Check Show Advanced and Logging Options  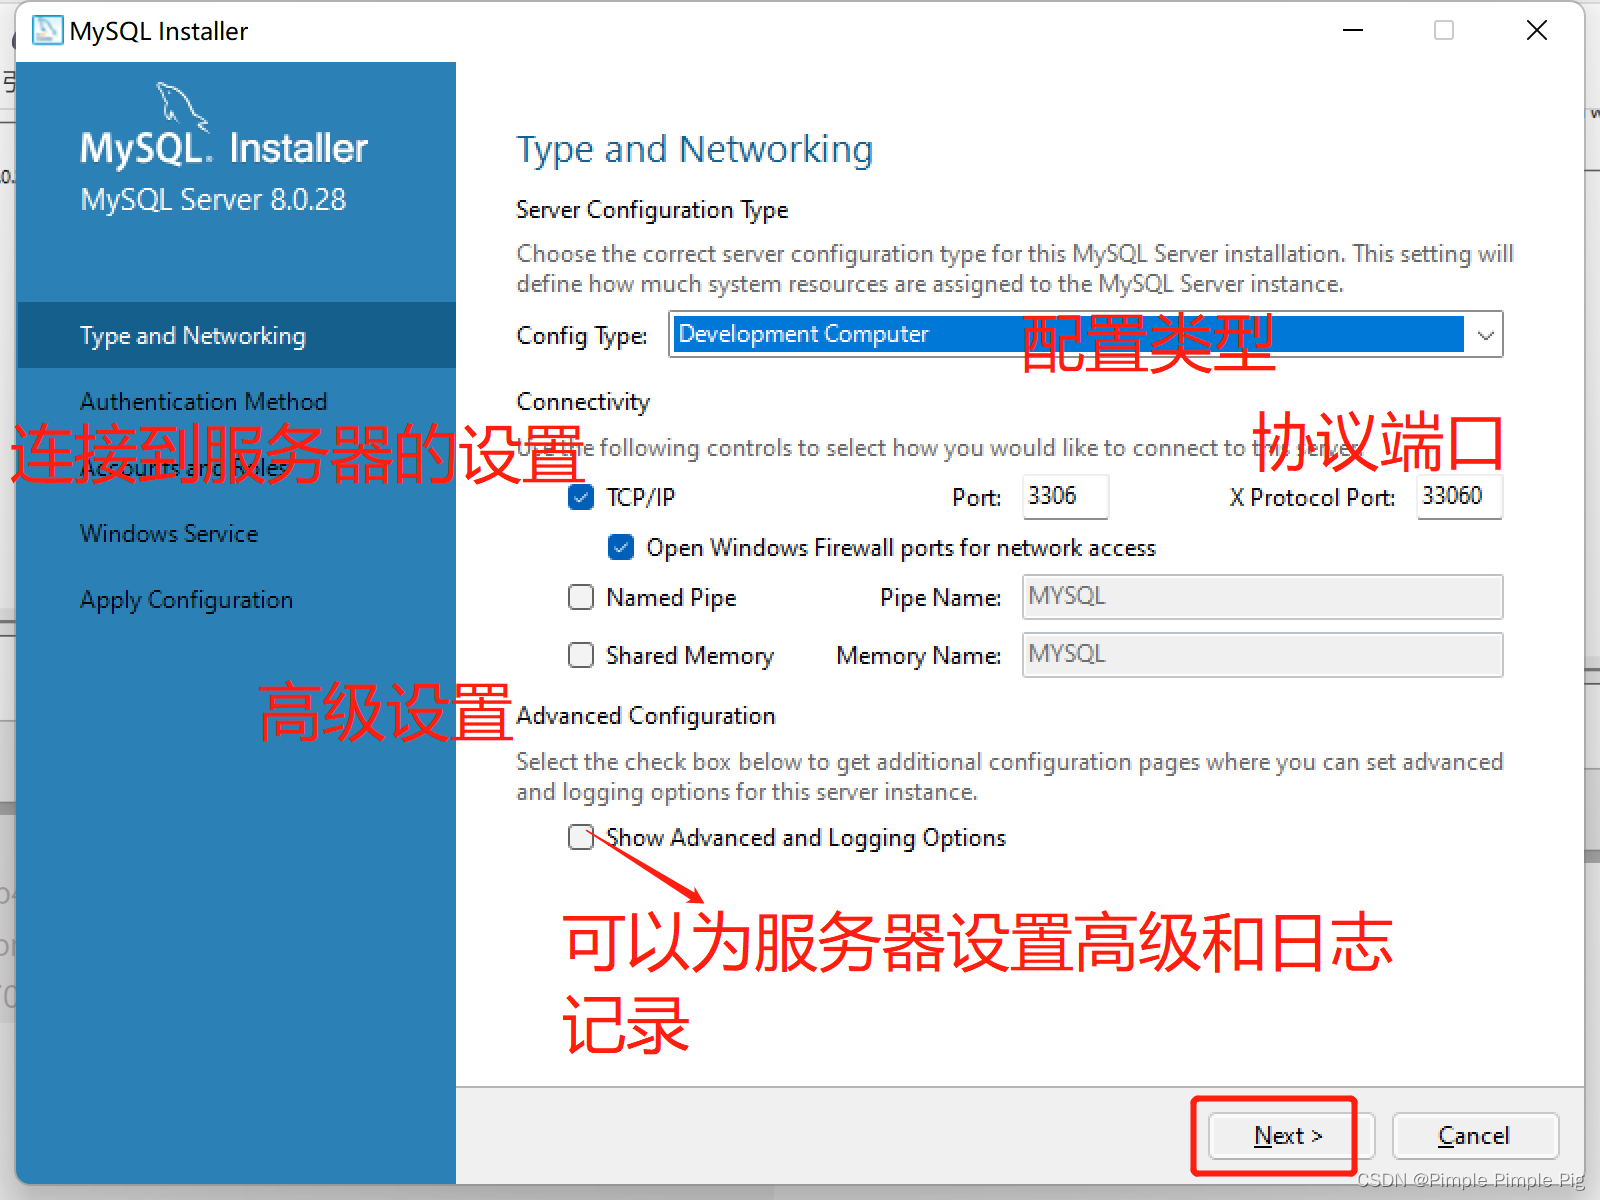pyautogui.click(x=581, y=837)
